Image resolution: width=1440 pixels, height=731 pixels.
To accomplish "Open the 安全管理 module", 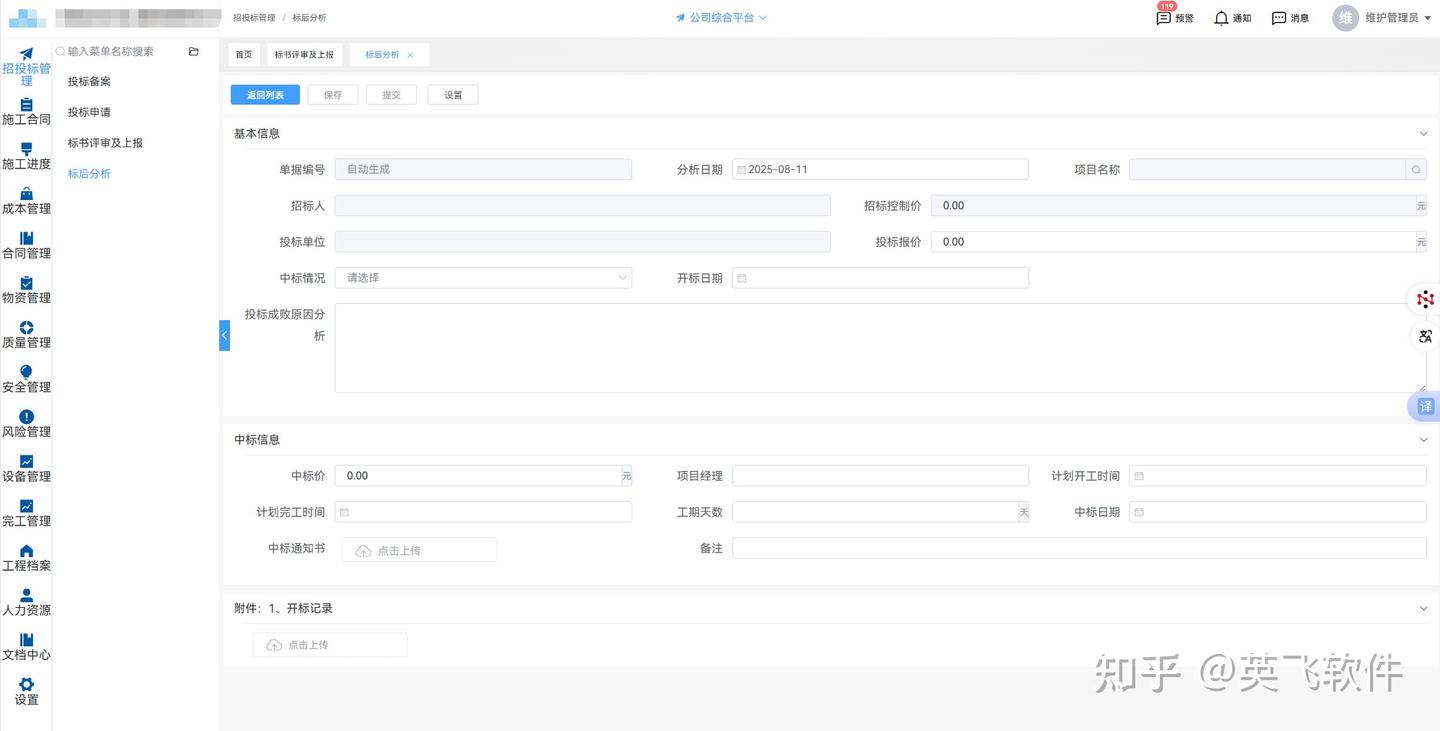I will [x=26, y=380].
